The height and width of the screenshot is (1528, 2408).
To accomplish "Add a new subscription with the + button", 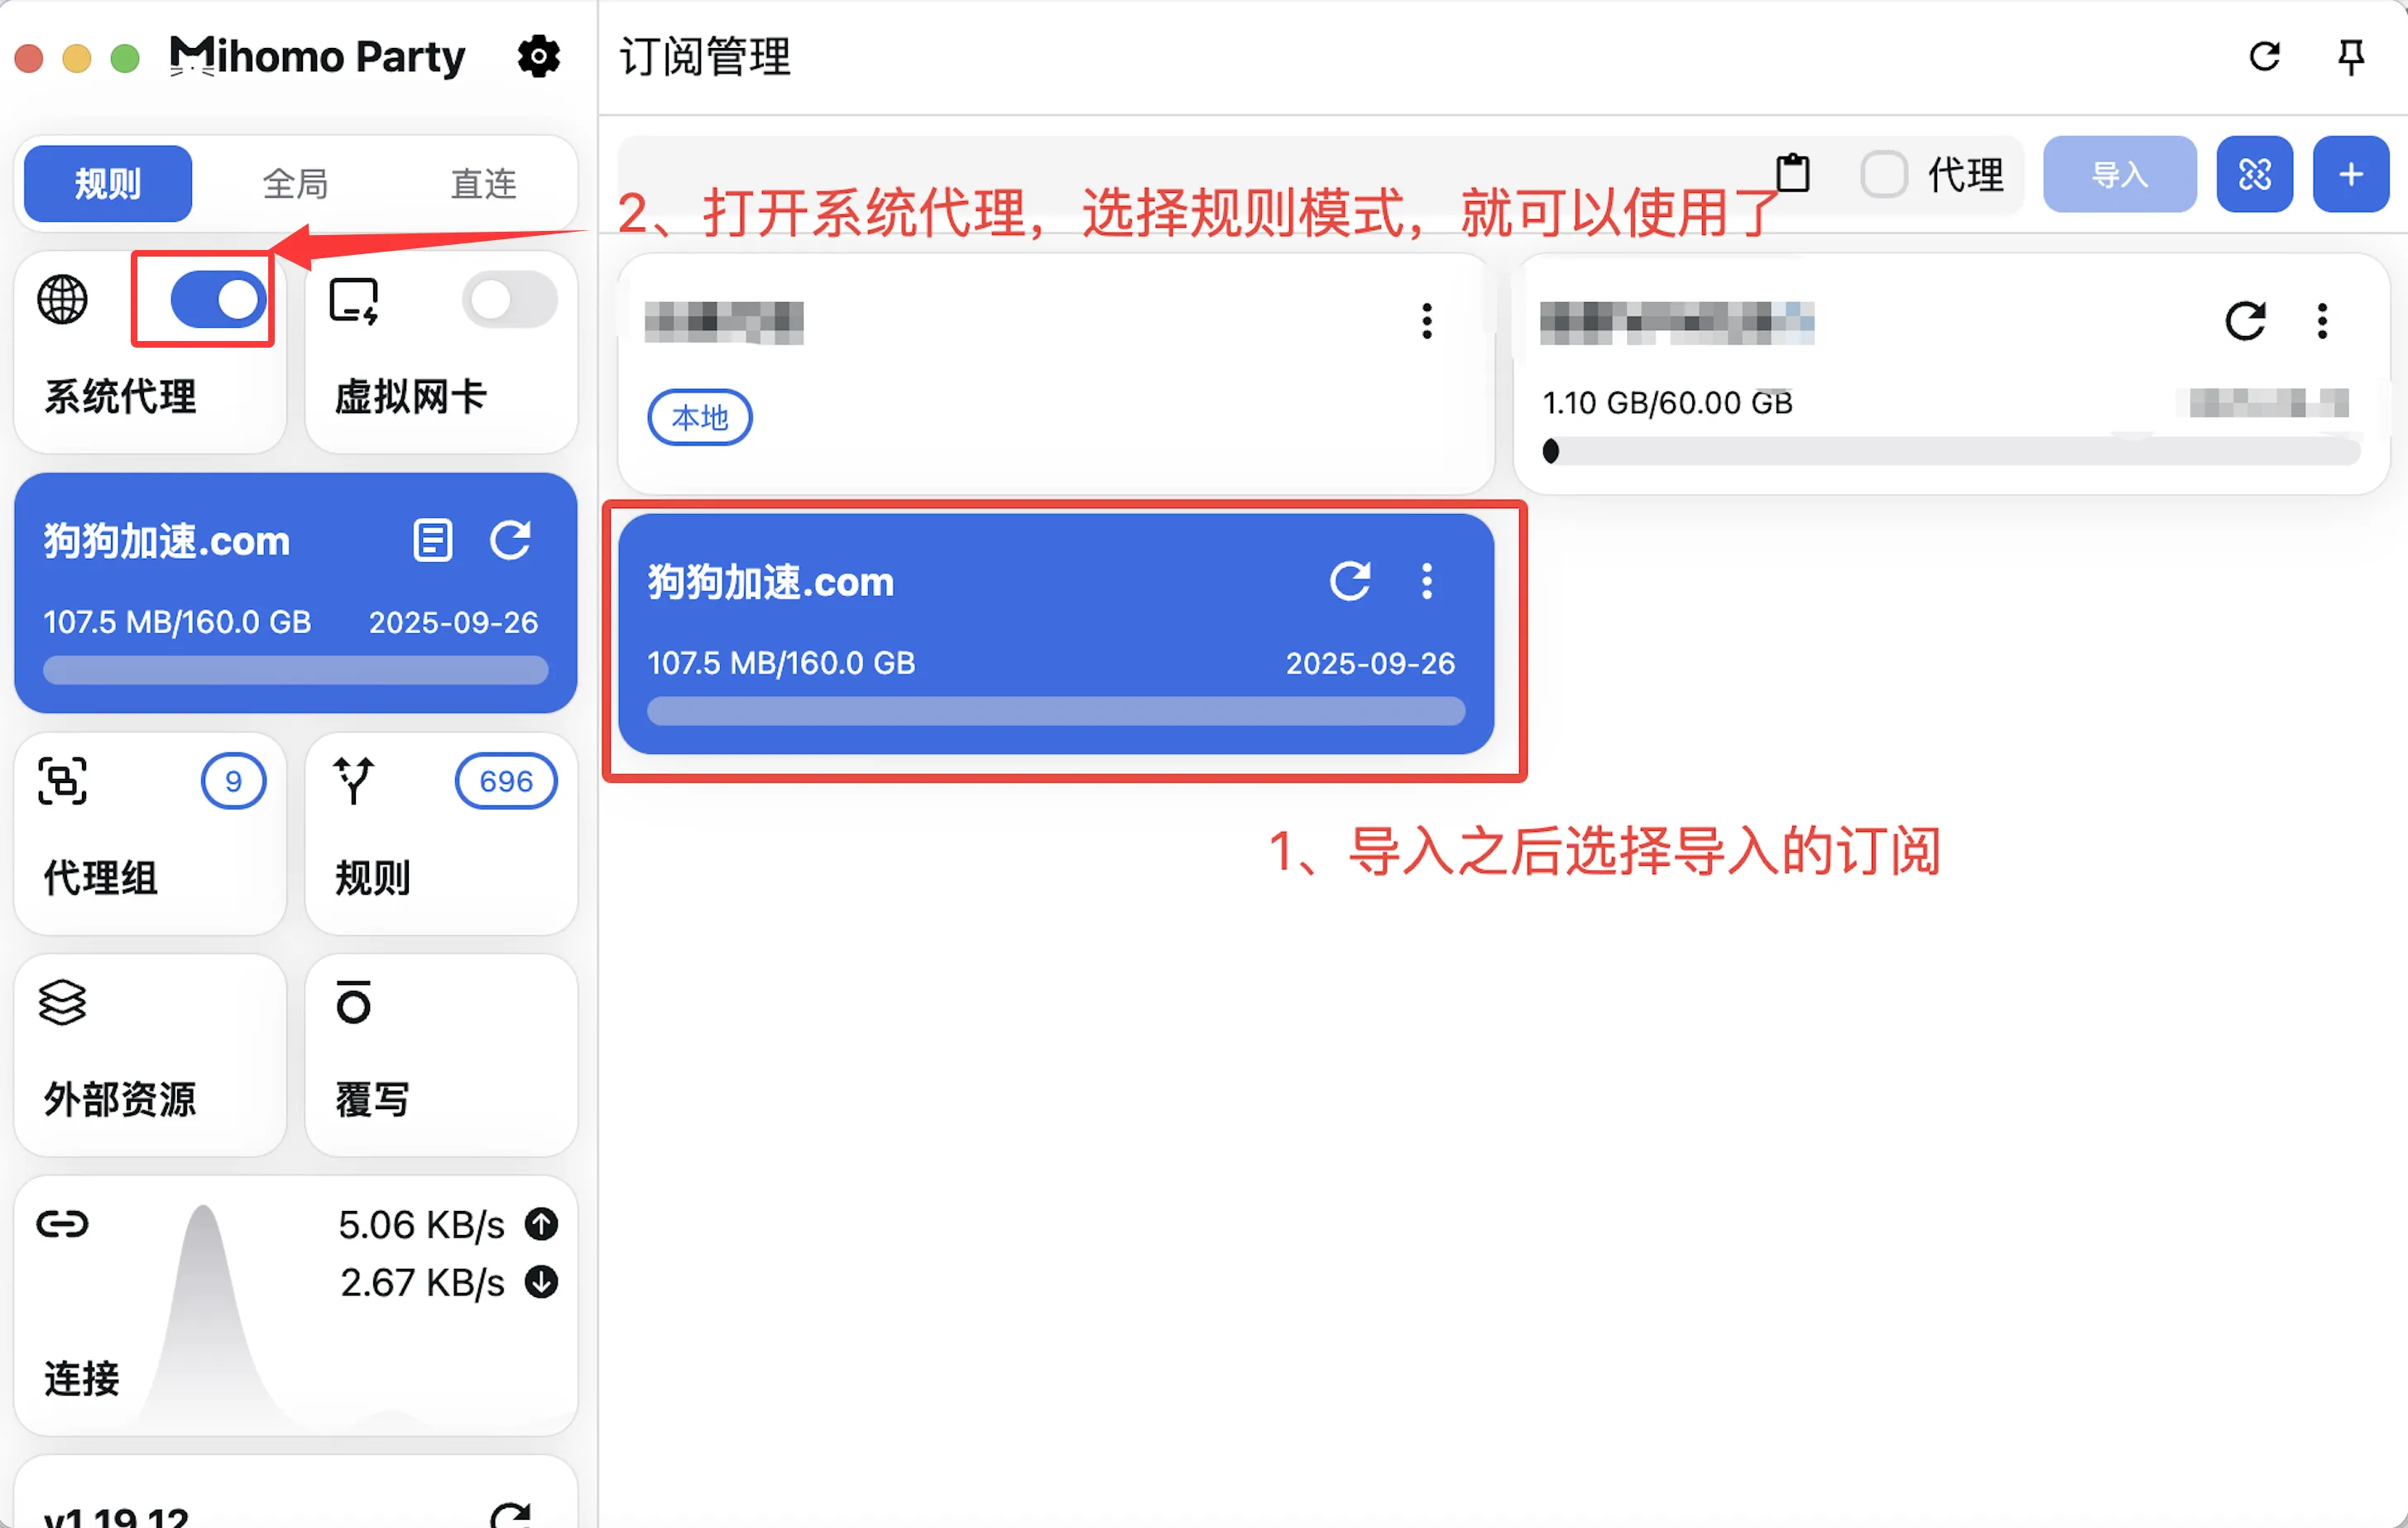I will point(2351,174).
